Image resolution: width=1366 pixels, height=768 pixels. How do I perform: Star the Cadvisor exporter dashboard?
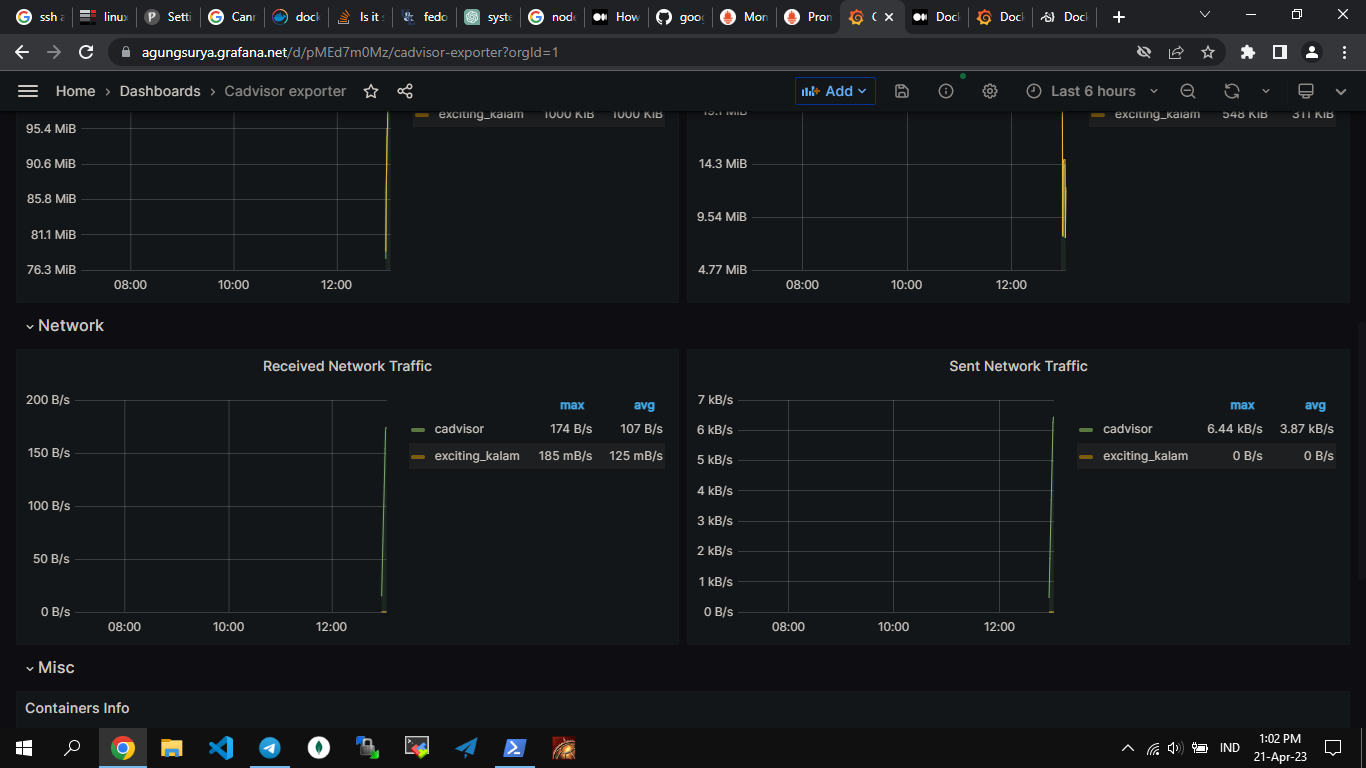pyautogui.click(x=371, y=91)
